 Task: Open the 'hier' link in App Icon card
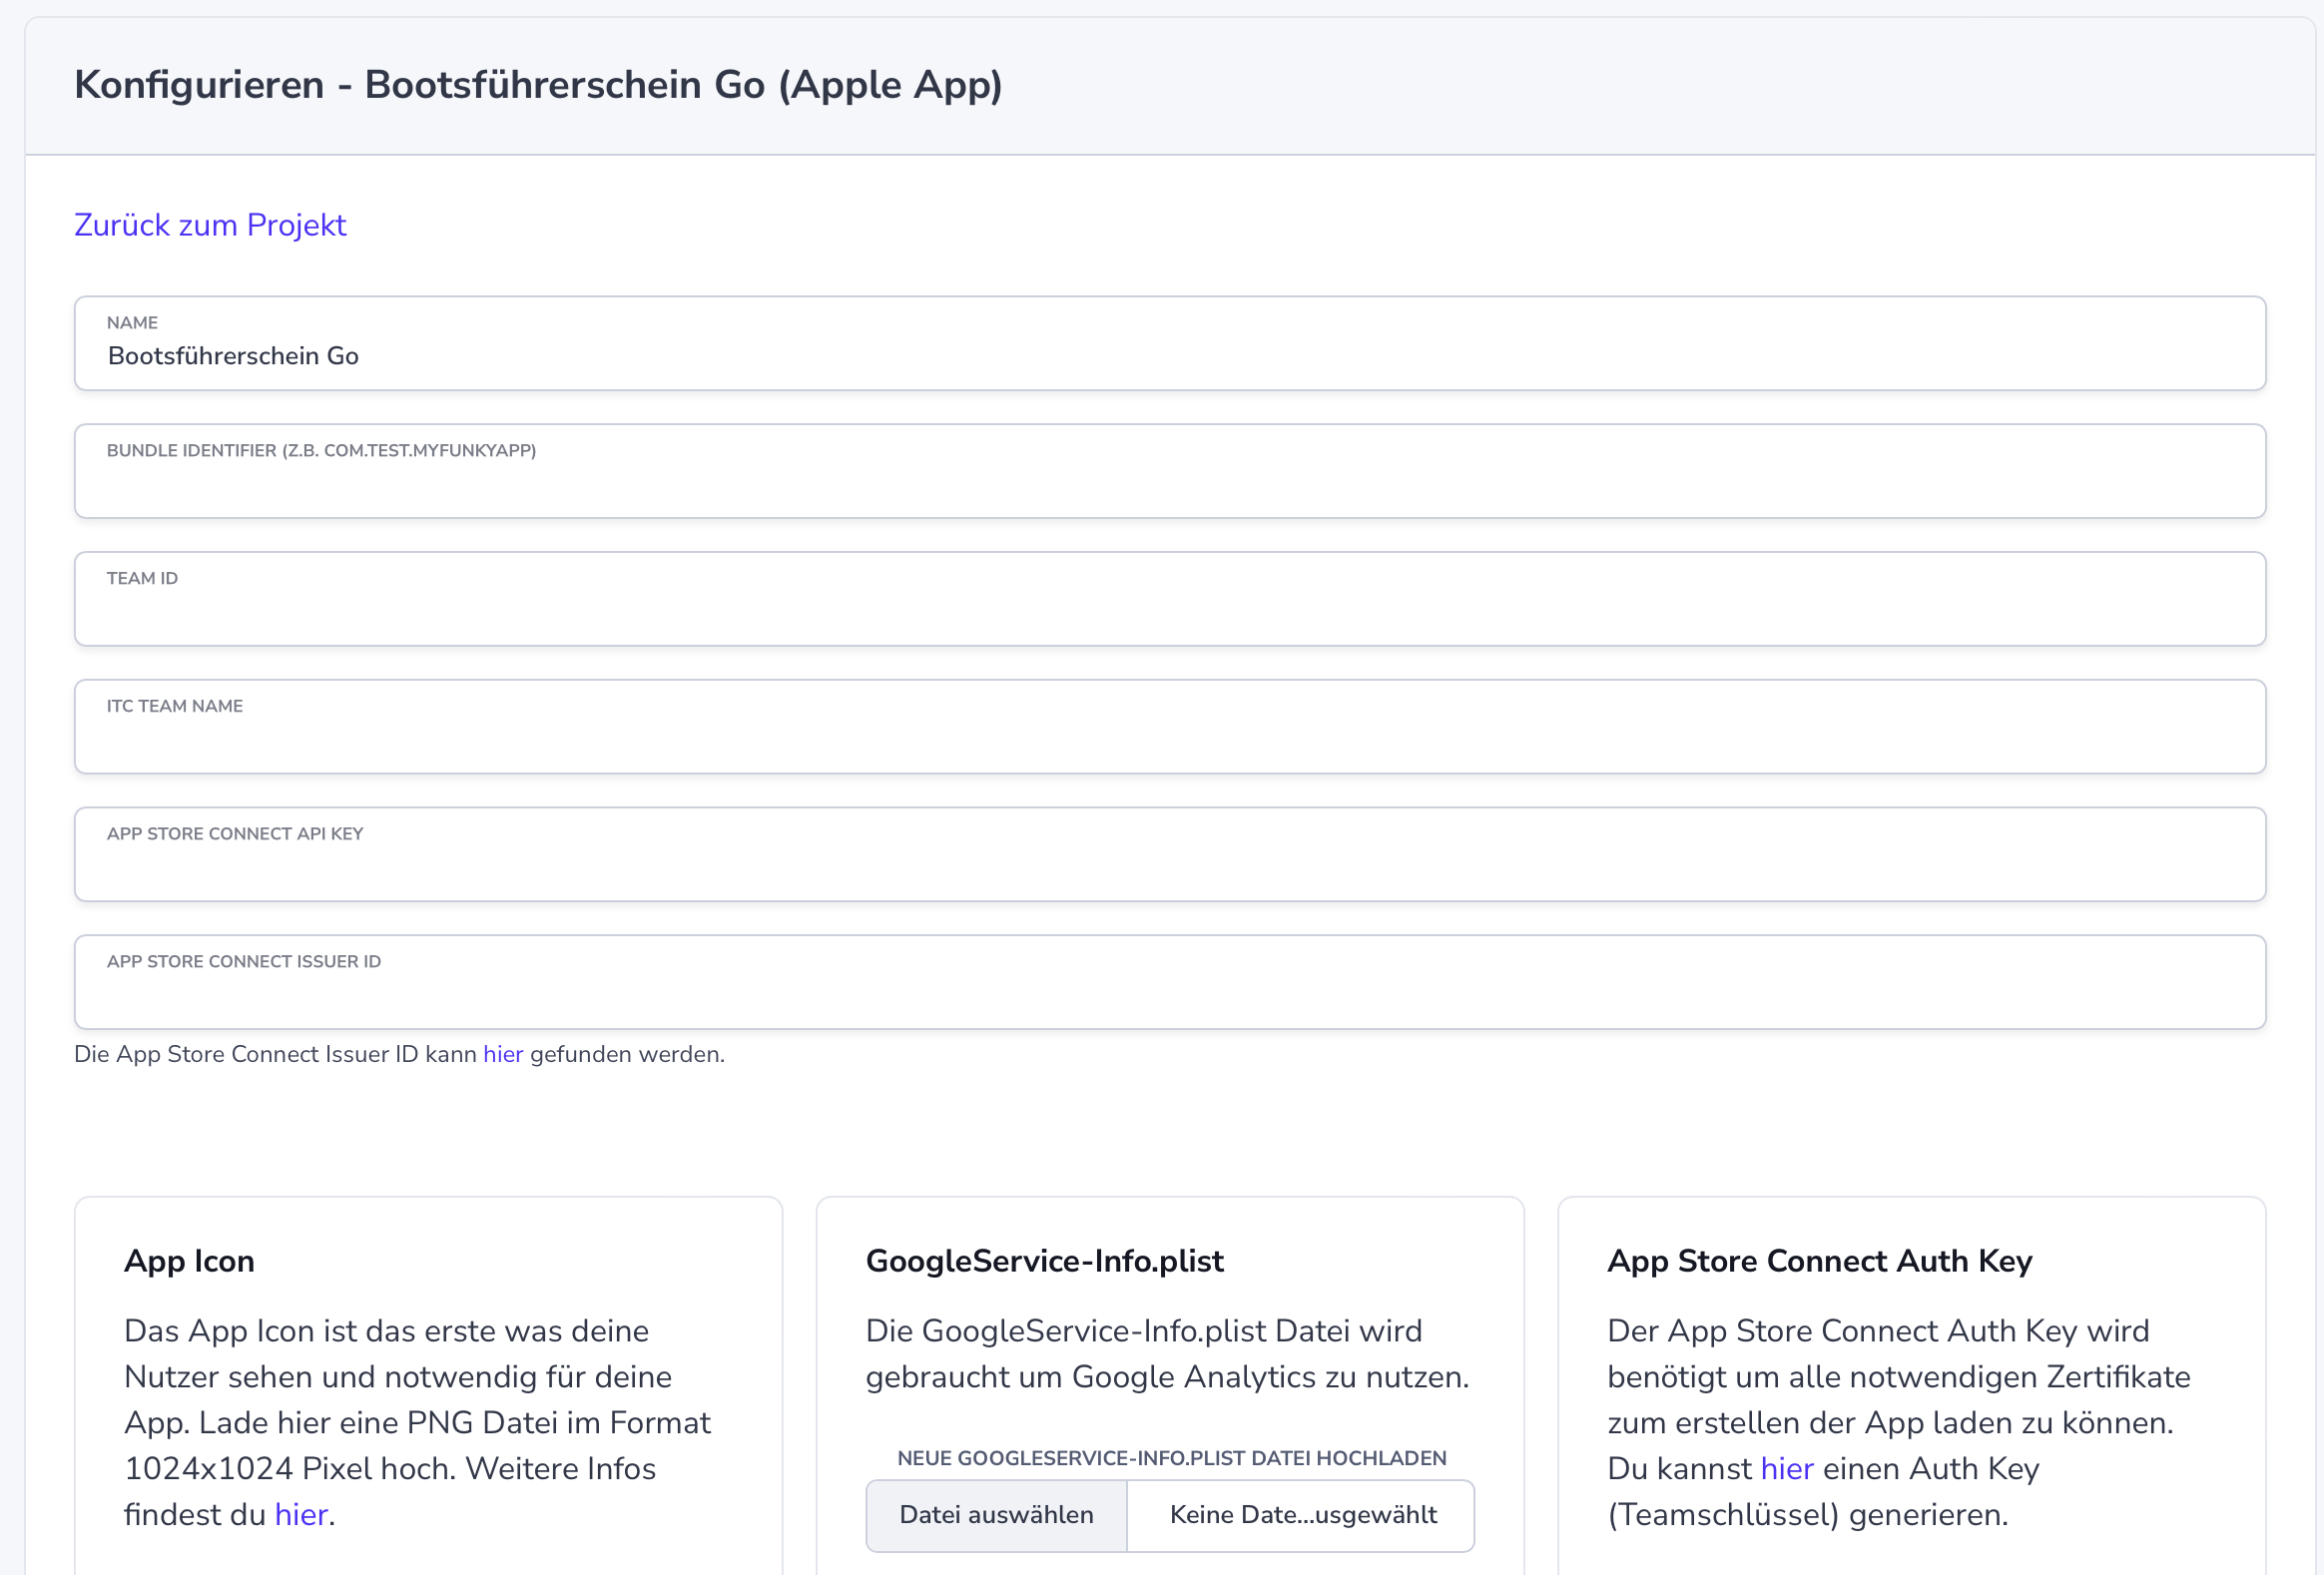pos(301,1514)
